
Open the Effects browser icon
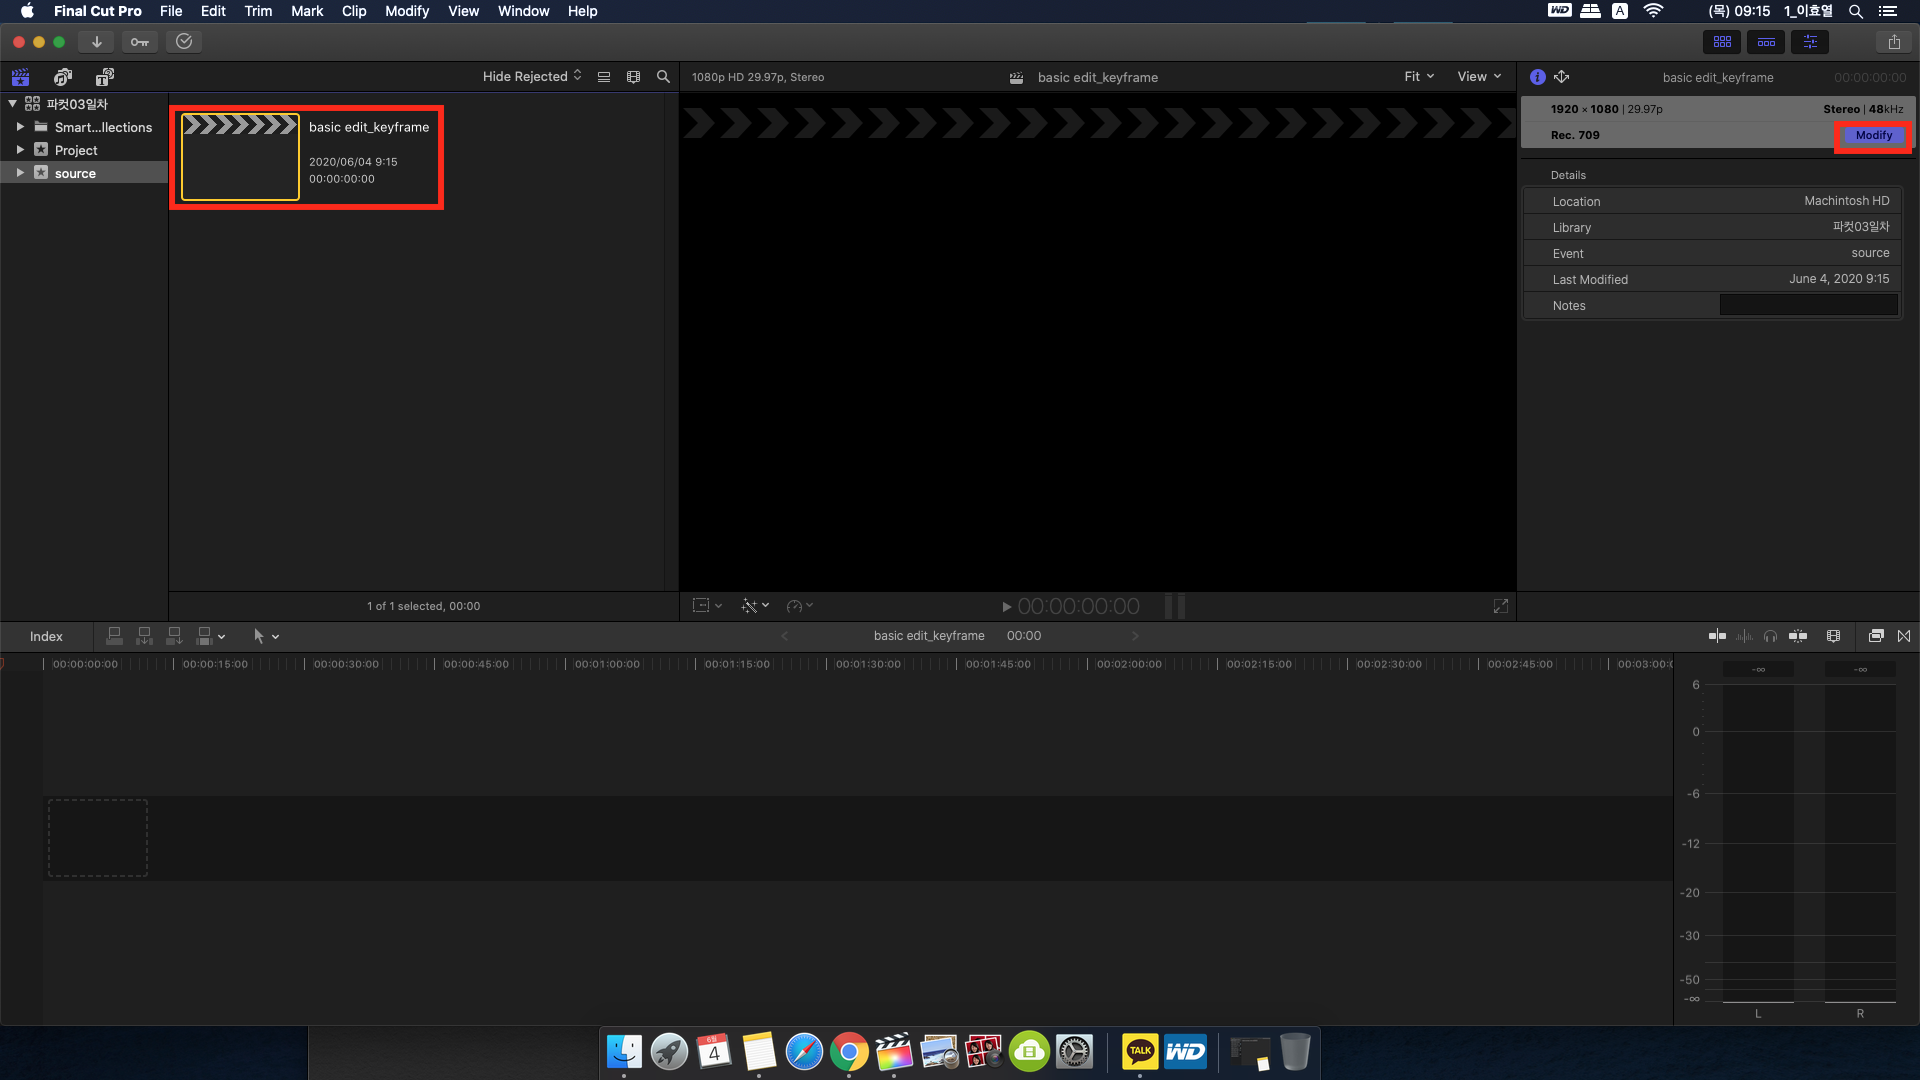[1876, 636]
